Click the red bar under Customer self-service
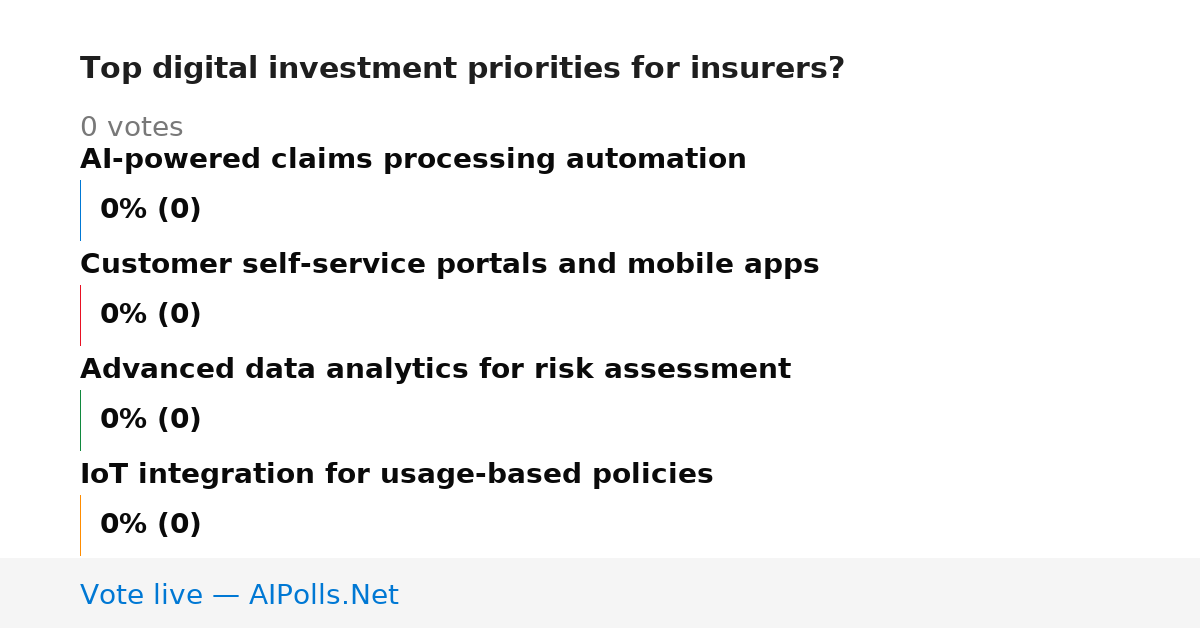The width and height of the screenshot is (1200, 628). click(80, 315)
